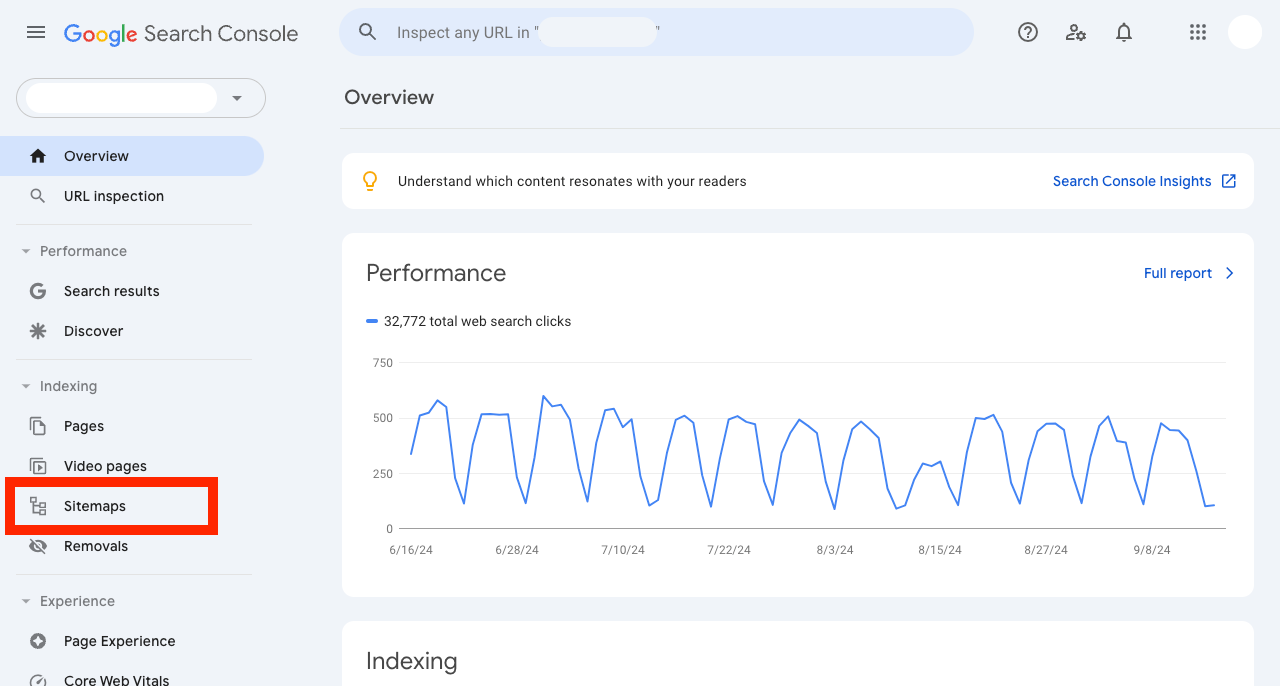Open the hamburger main menu

[36, 32]
